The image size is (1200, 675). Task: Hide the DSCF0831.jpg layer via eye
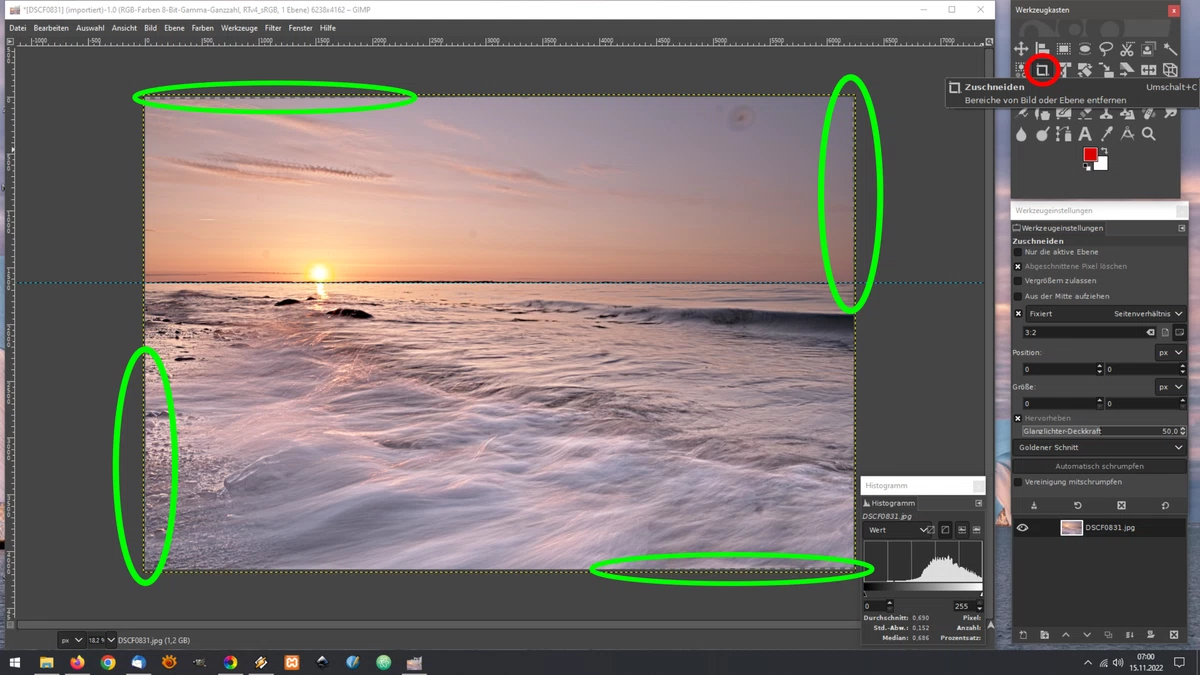[x=1022, y=528]
